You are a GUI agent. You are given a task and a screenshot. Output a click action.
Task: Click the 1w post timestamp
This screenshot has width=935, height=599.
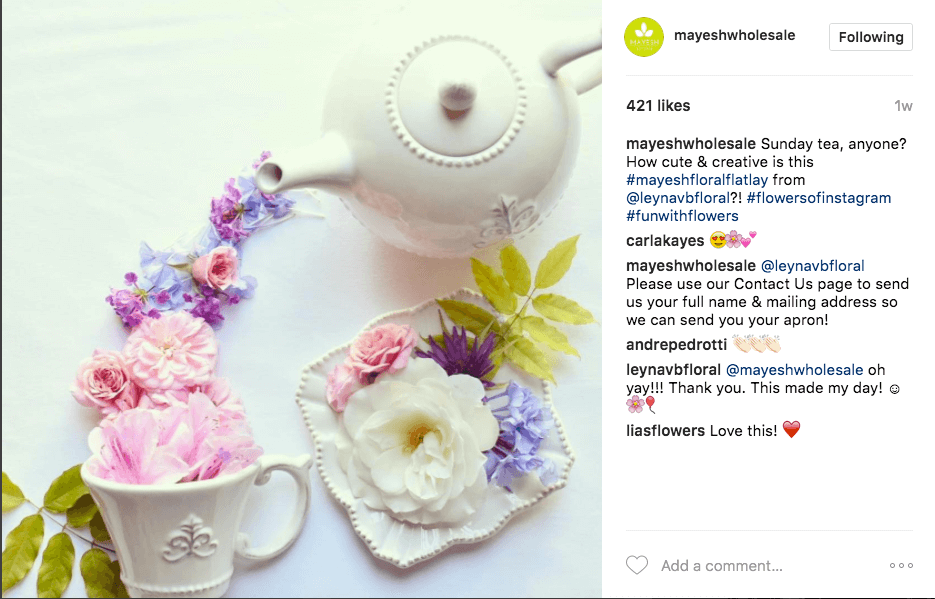point(903,106)
